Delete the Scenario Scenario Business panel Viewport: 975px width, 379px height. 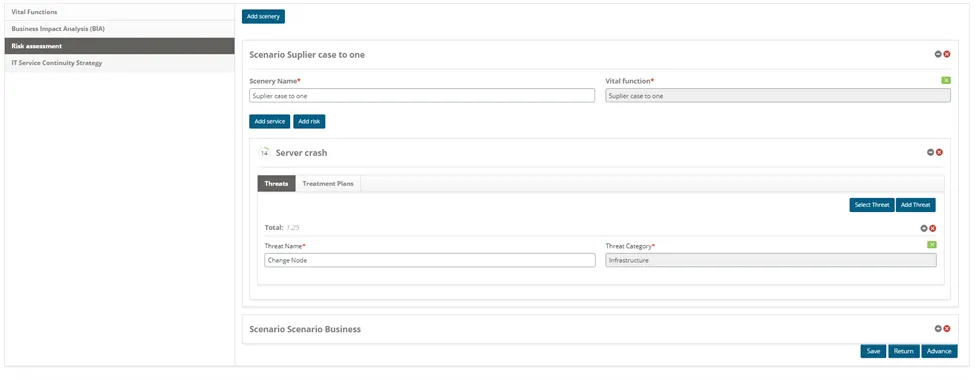[947, 329]
